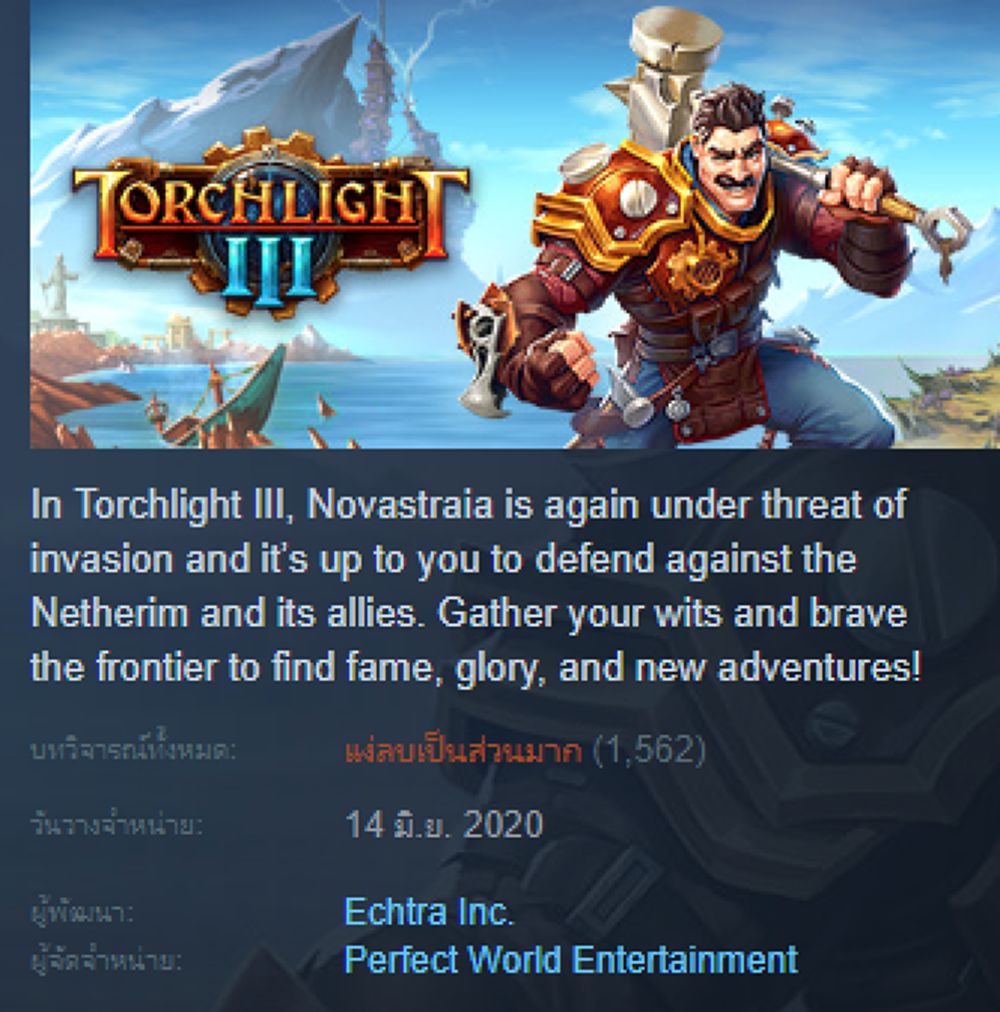Click the ผู้จัดจำหน่าย label
Screen dimensions: 1000x1012
(x=107, y=961)
